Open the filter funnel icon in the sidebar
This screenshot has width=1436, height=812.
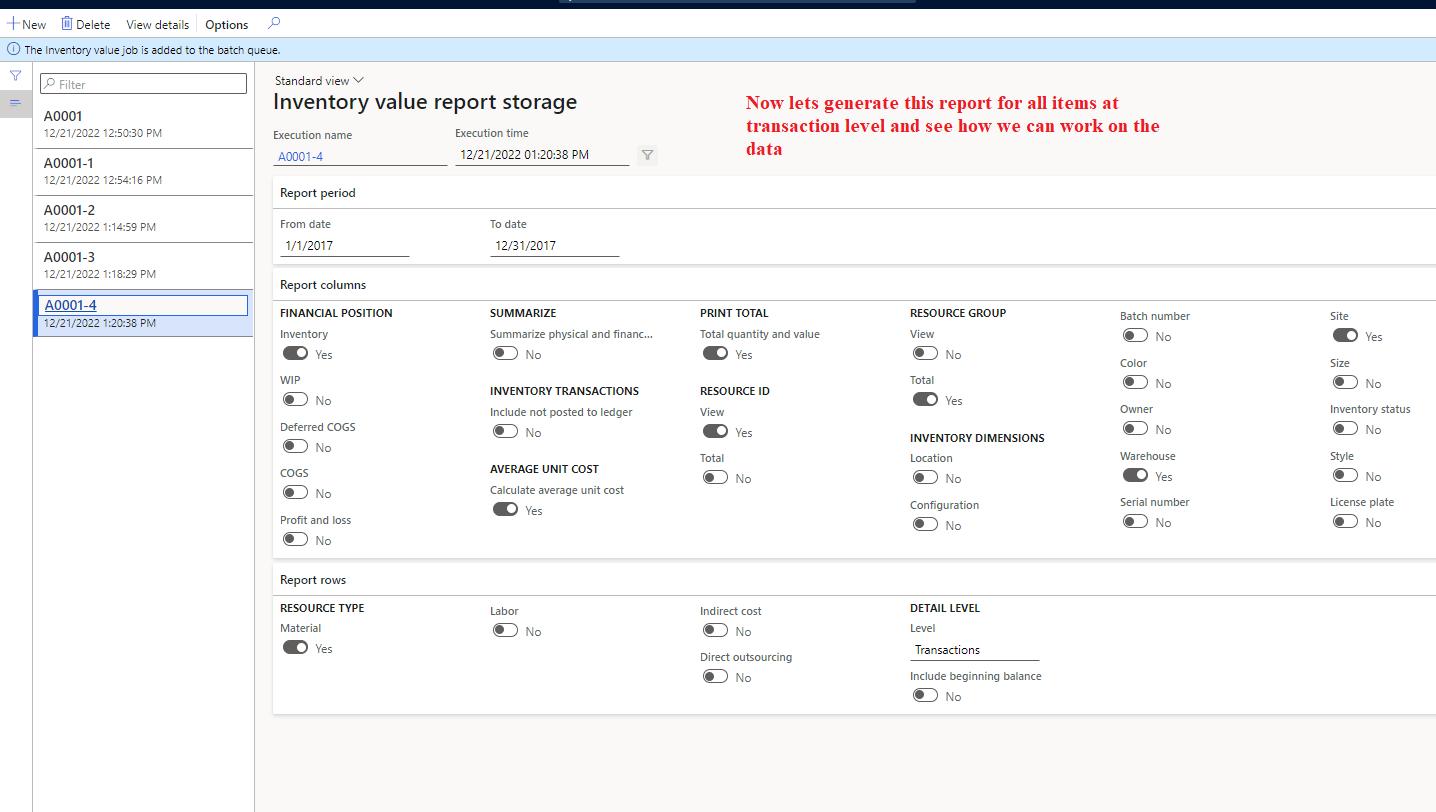(x=15, y=75)
